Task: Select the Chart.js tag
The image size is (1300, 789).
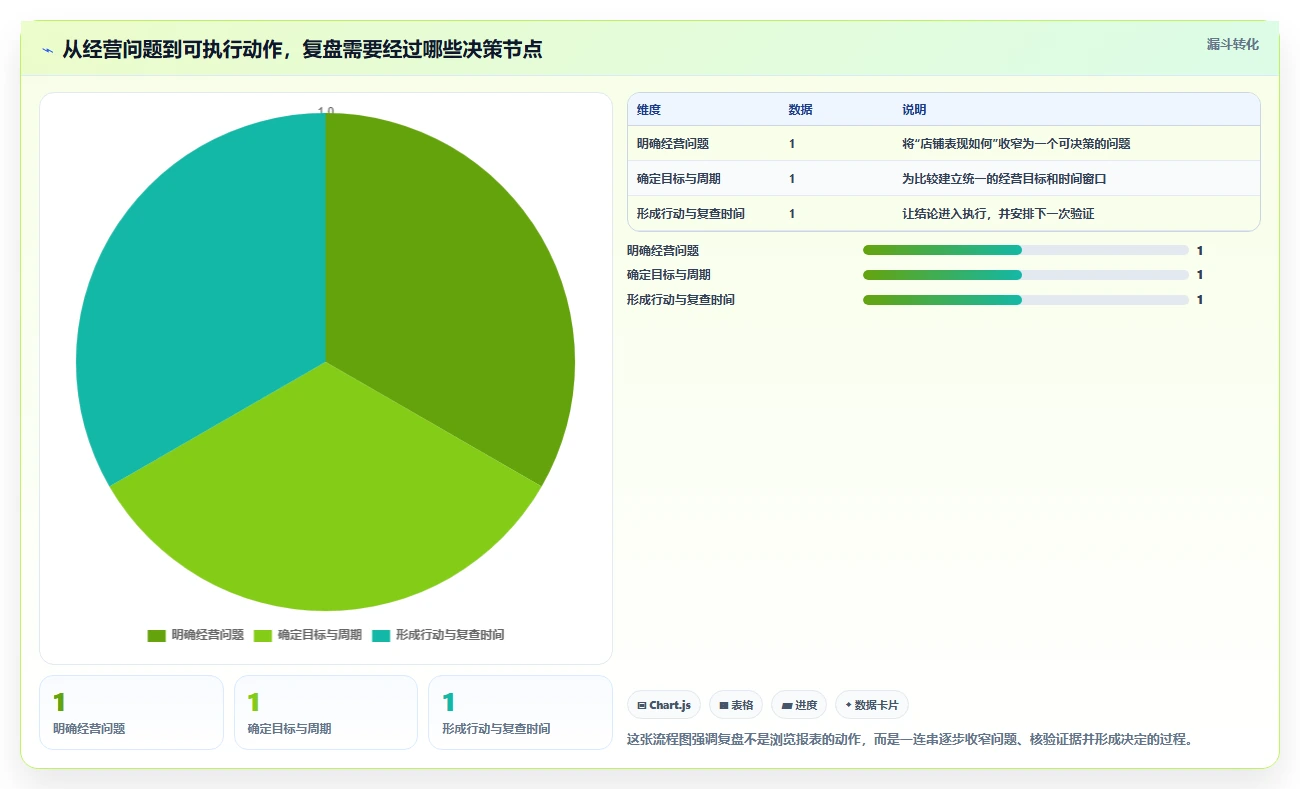Action: point(664,705)
